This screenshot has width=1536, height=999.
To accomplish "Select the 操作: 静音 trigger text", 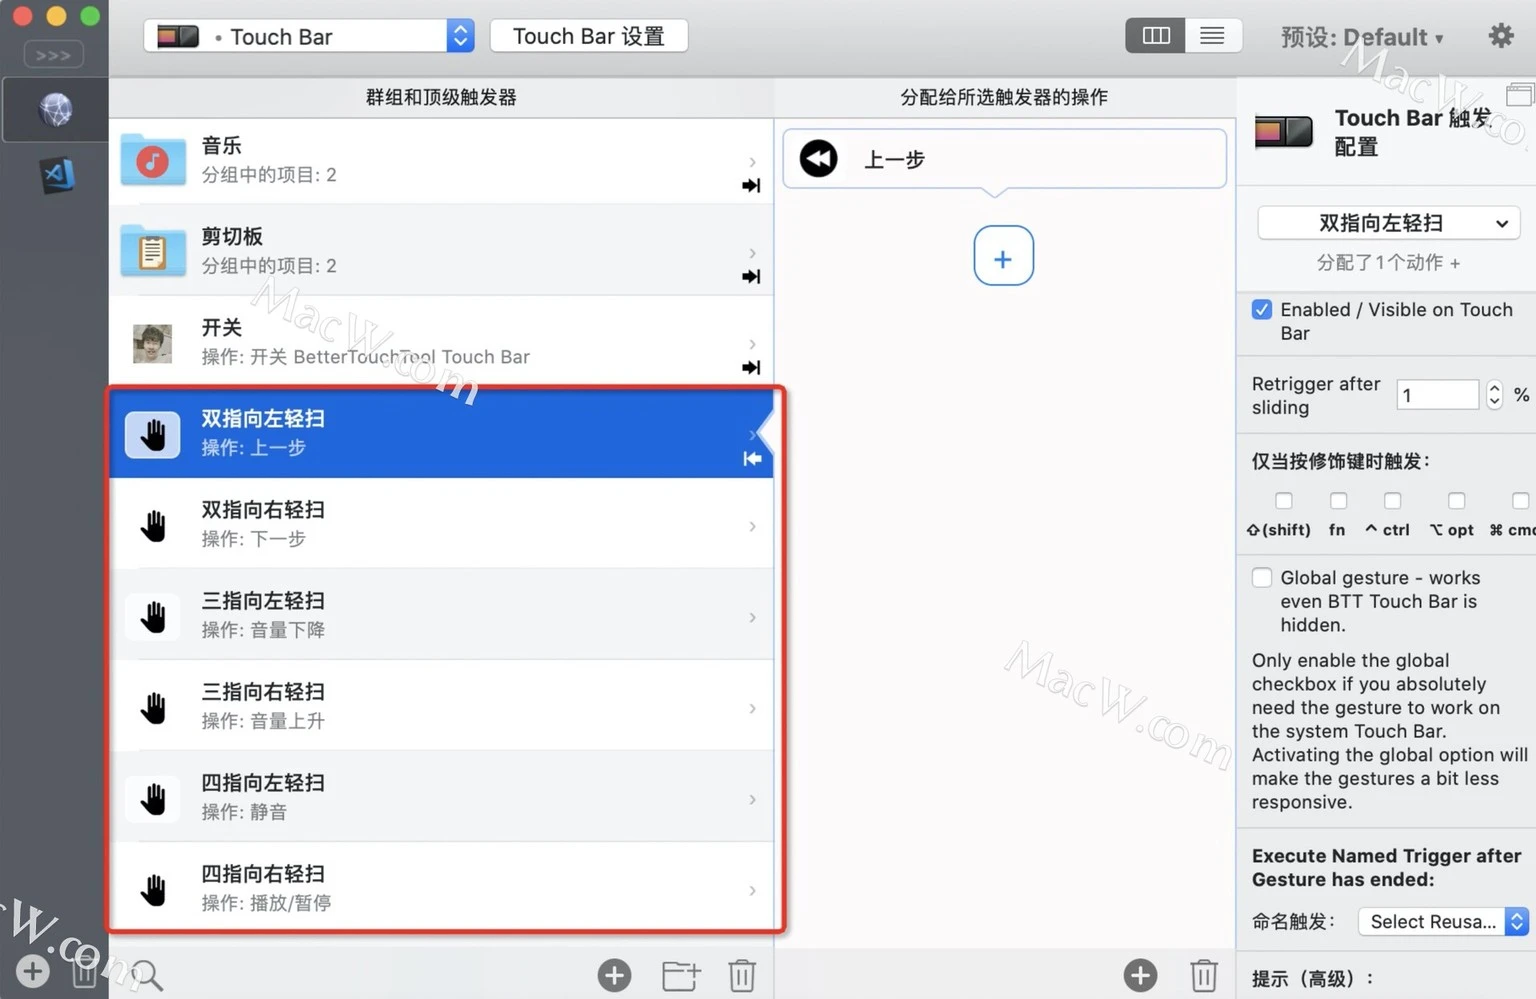I will click(x=244, y=812).
